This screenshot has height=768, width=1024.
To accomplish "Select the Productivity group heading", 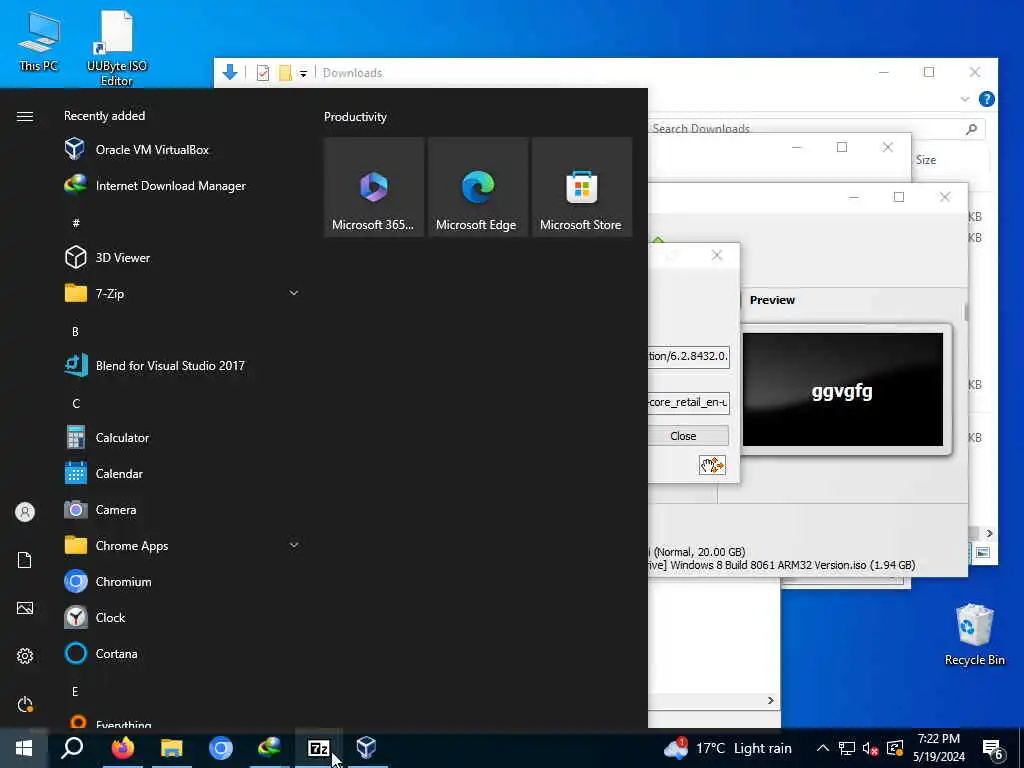I will (x=355, y=117).
